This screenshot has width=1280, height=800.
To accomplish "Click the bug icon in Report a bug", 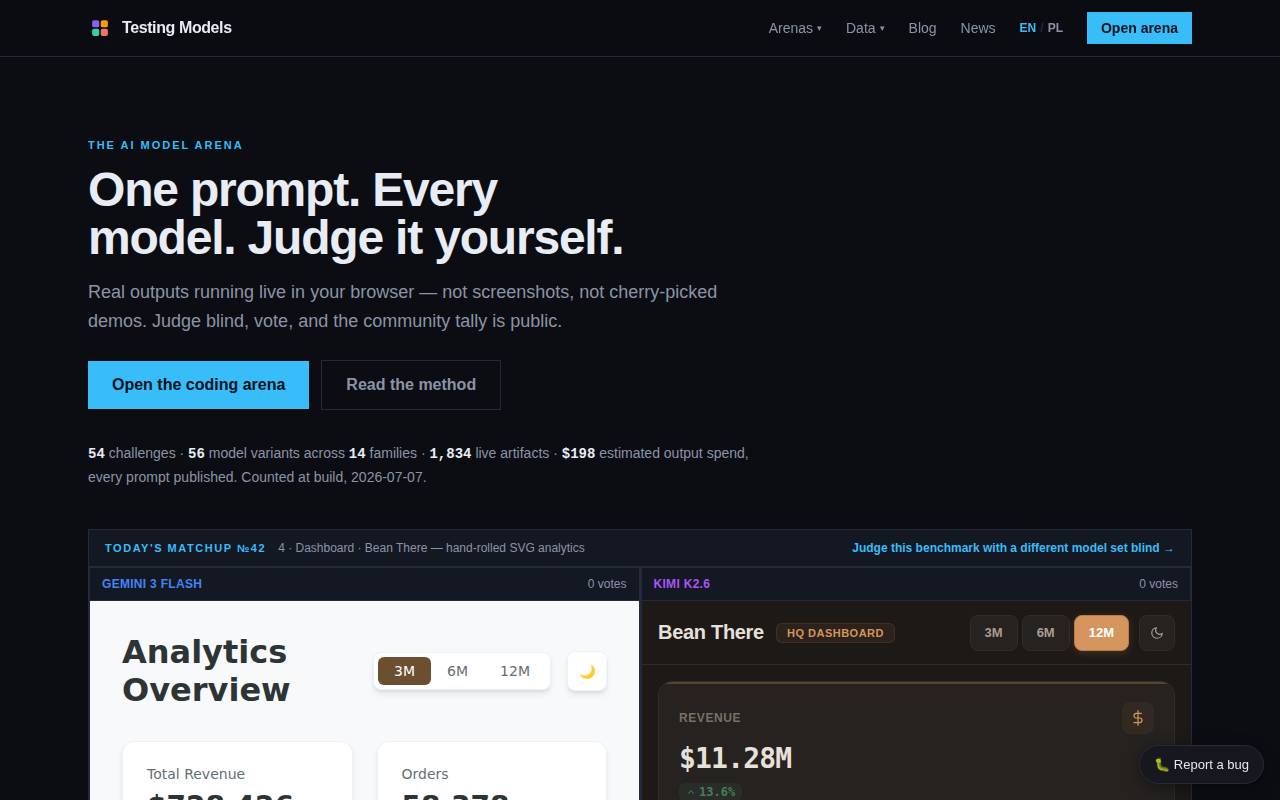I will pyautogui.click(x=1162, y=765).
